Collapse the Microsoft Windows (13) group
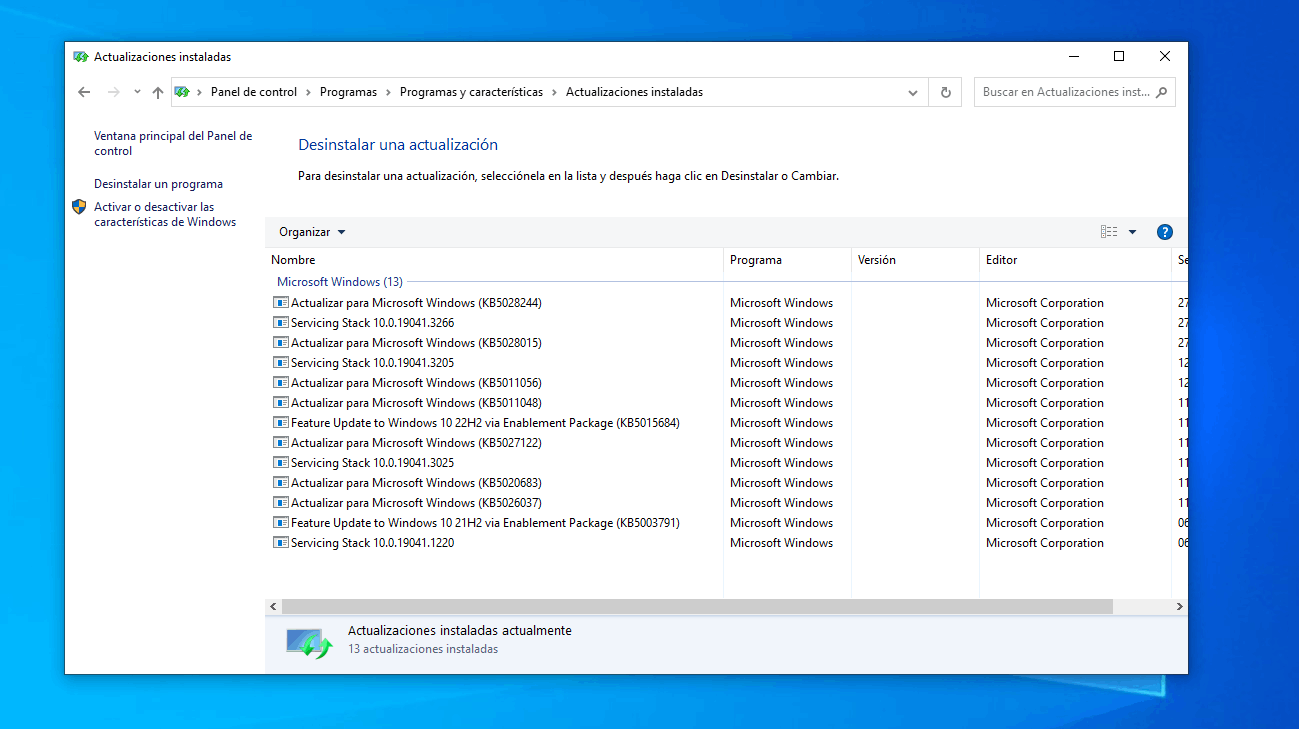 pos(340,282)
